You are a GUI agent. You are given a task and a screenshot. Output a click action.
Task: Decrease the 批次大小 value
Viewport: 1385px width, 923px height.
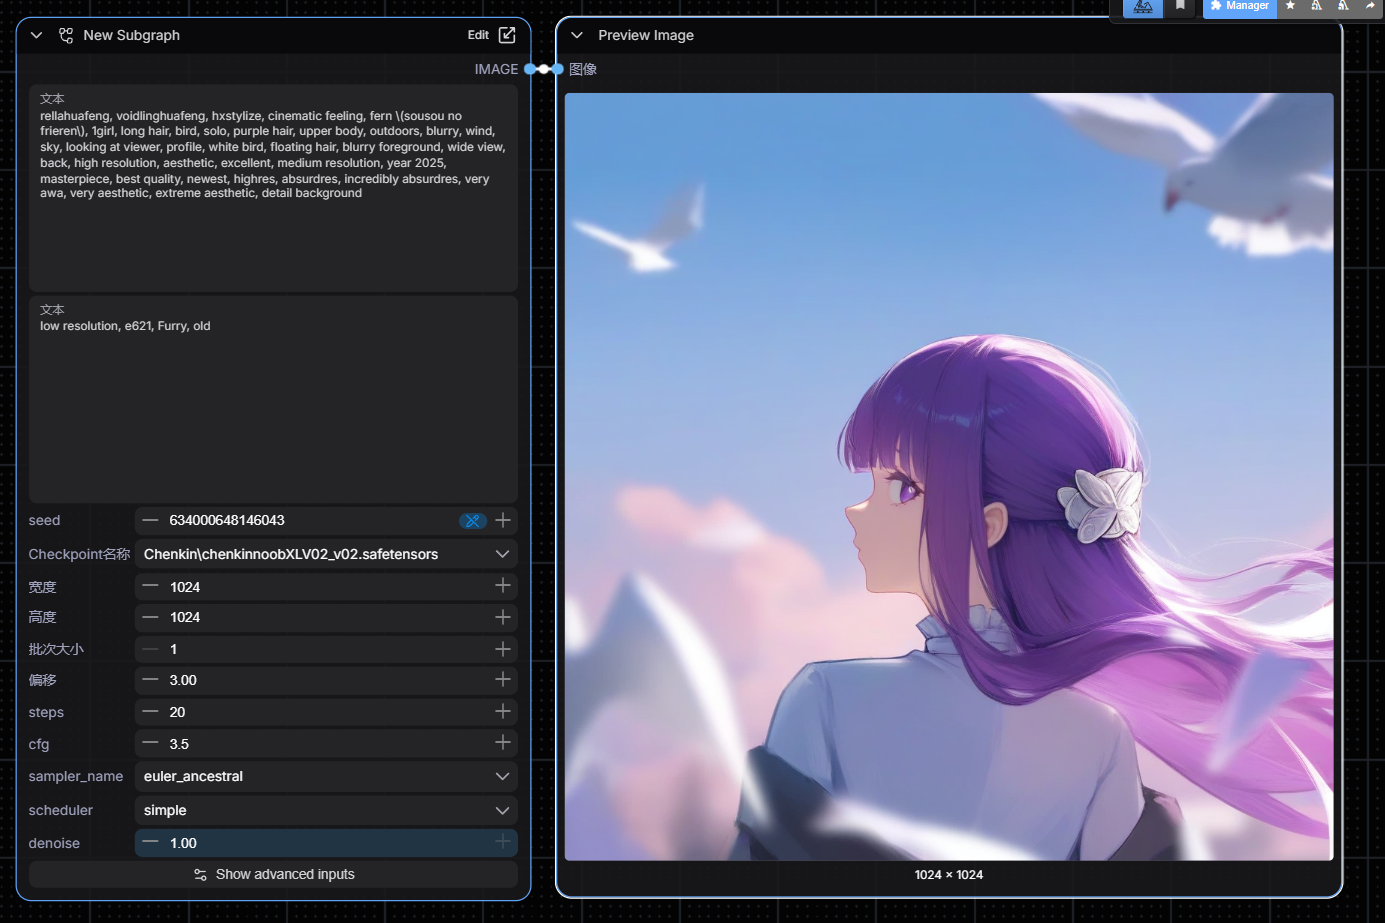(x=150, y=649)
